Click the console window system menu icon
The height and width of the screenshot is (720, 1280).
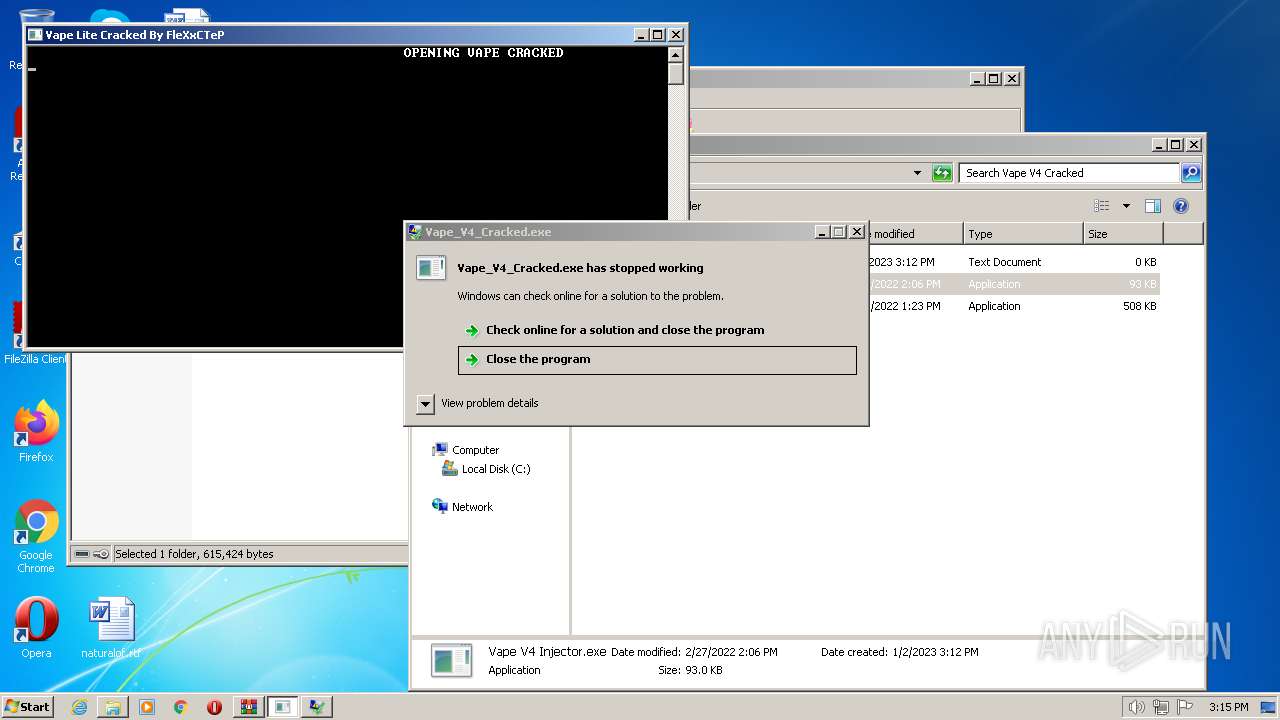tap(35, 34)
